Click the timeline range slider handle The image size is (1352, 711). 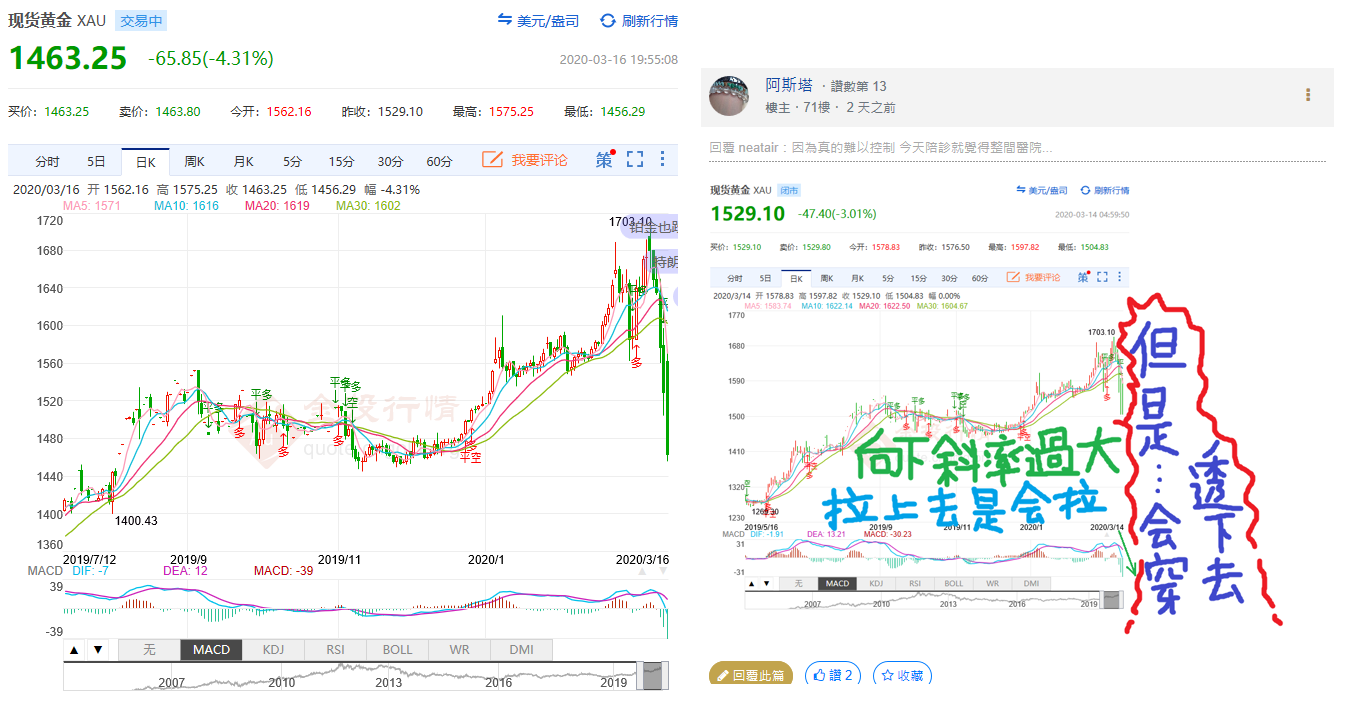(653, 675)
